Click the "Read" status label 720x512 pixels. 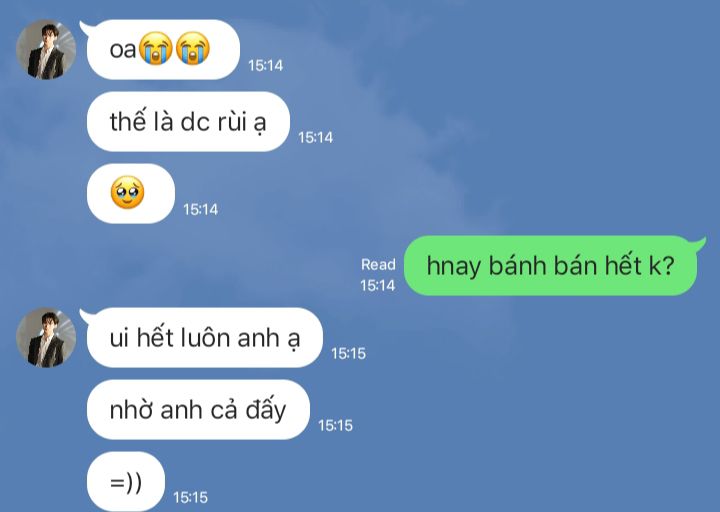click(378, 264)
